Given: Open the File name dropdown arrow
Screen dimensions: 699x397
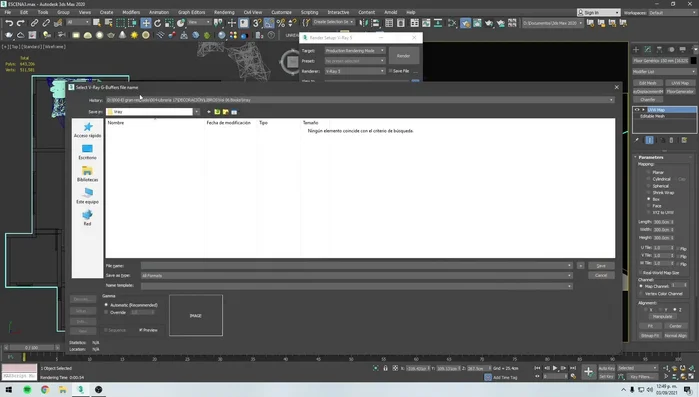Looking at the screenshot, I should 569,266.
